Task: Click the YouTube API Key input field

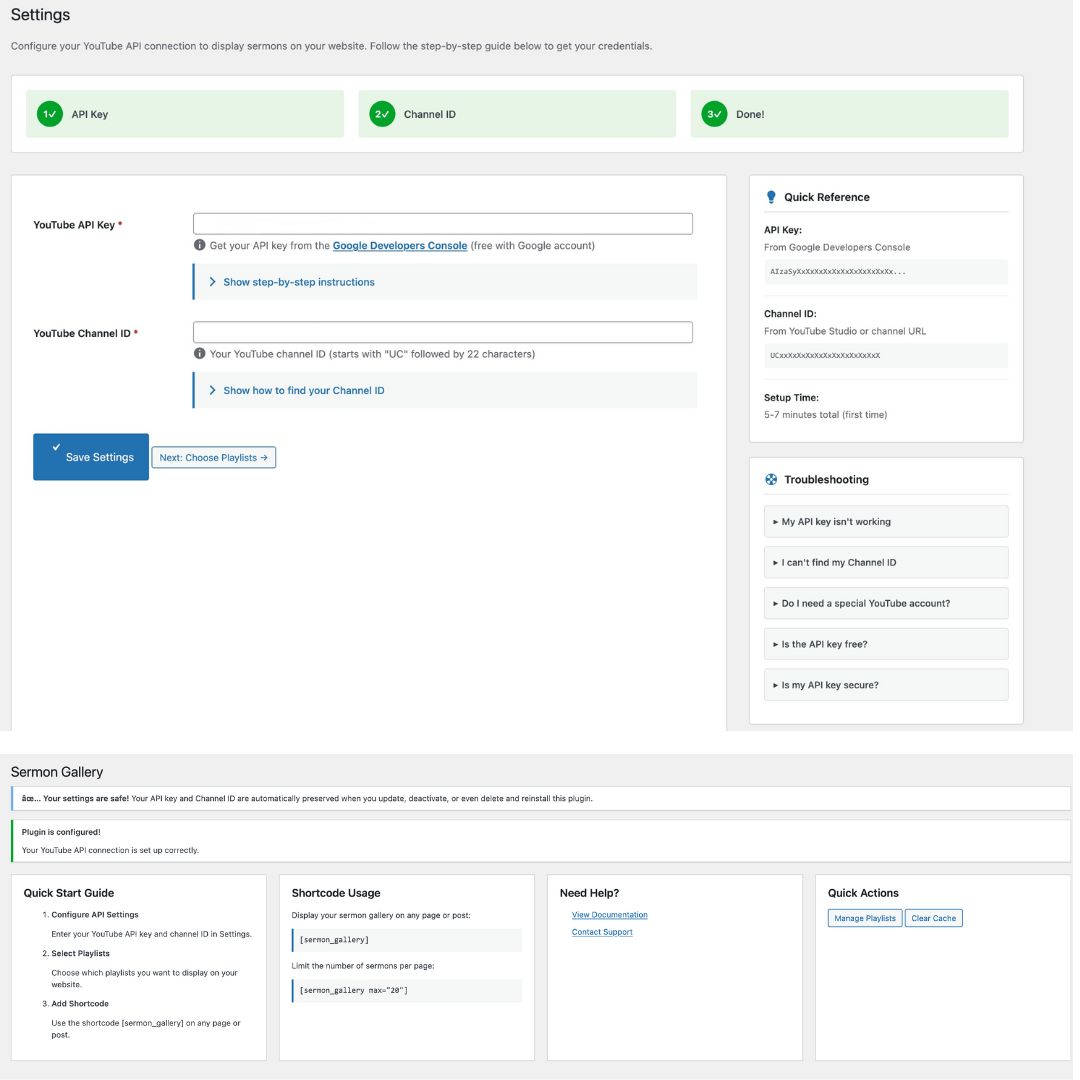Action: click(442, 224)
